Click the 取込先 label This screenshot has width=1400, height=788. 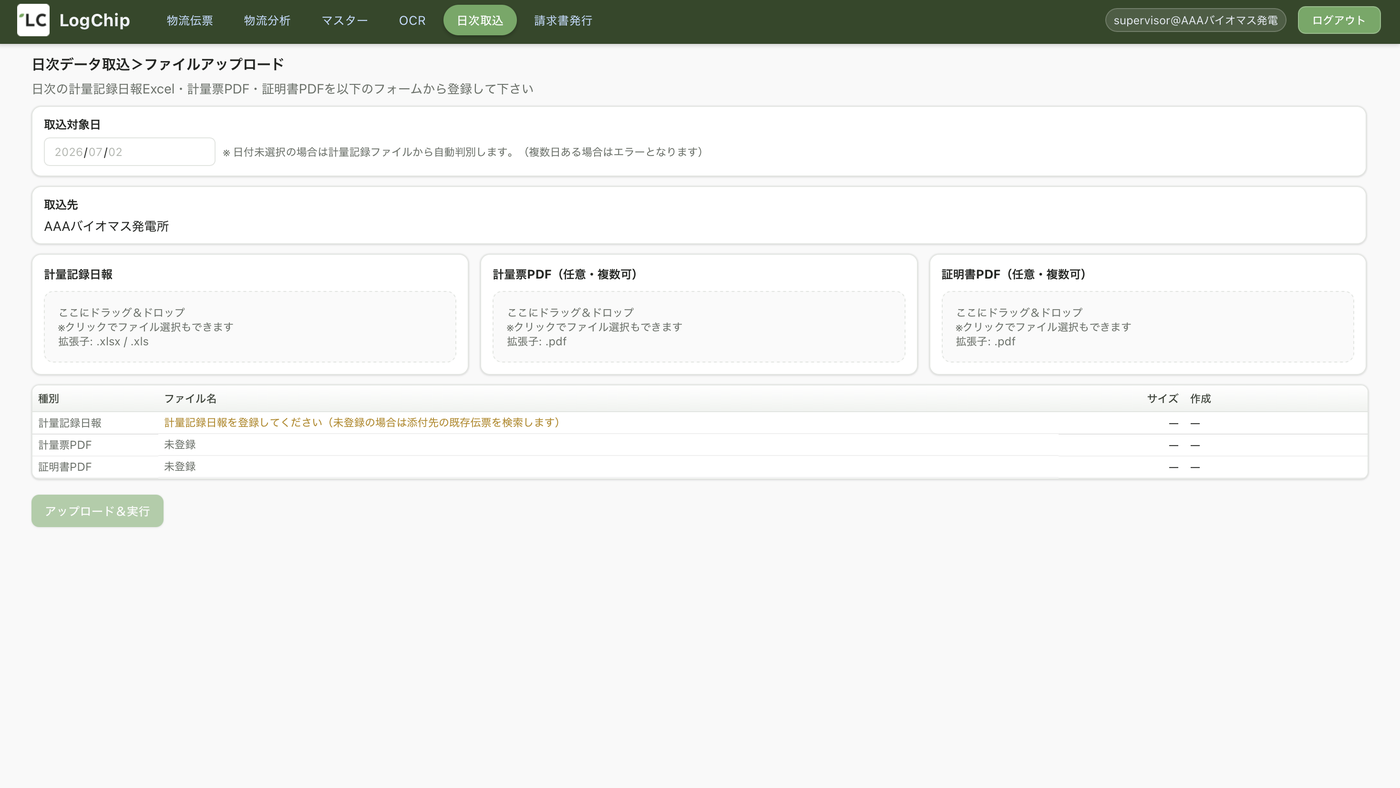pyautogui.click(x=61, y=205)
